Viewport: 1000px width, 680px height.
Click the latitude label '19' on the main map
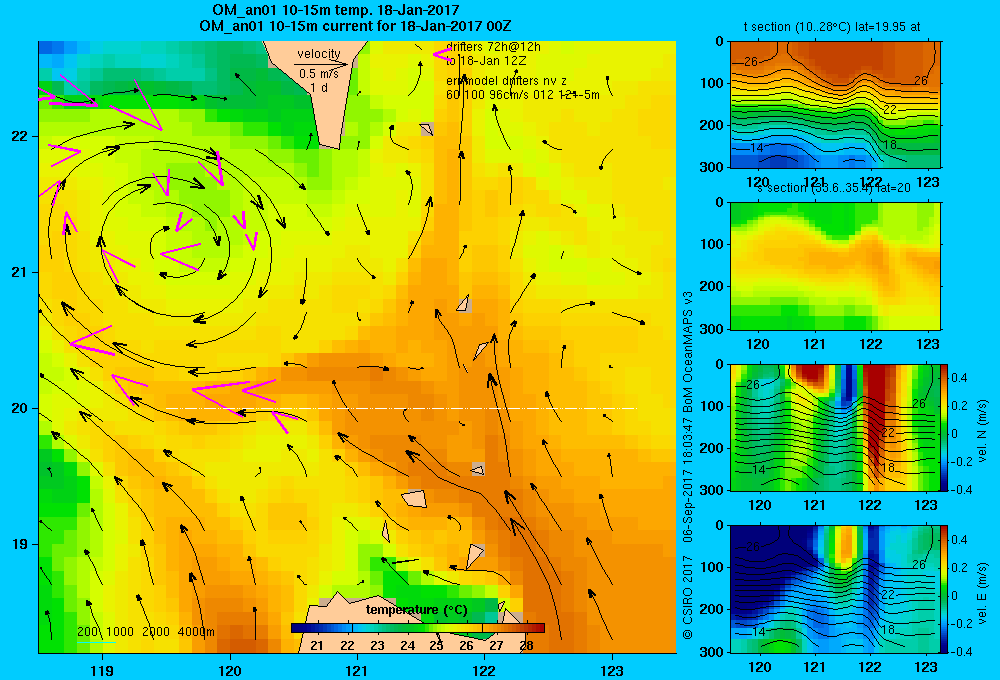tap(20, 544)
